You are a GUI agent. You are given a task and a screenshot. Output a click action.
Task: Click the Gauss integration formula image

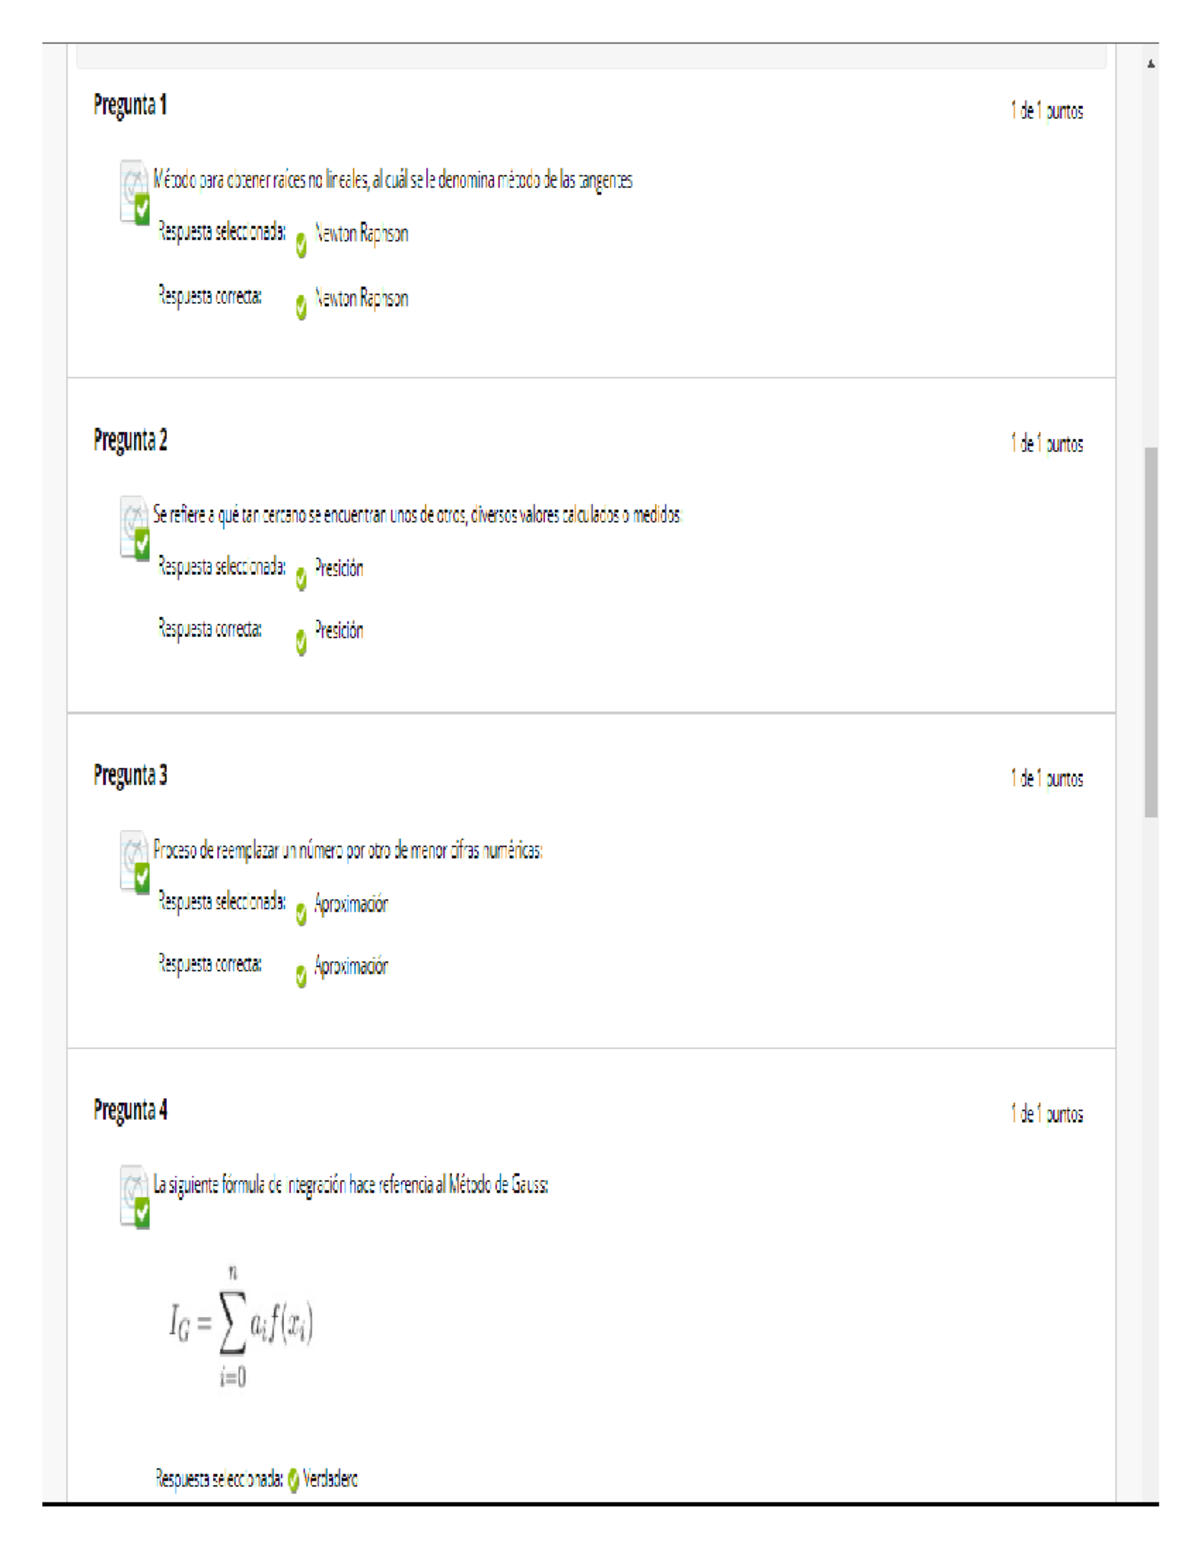(x=245, y=1325)
